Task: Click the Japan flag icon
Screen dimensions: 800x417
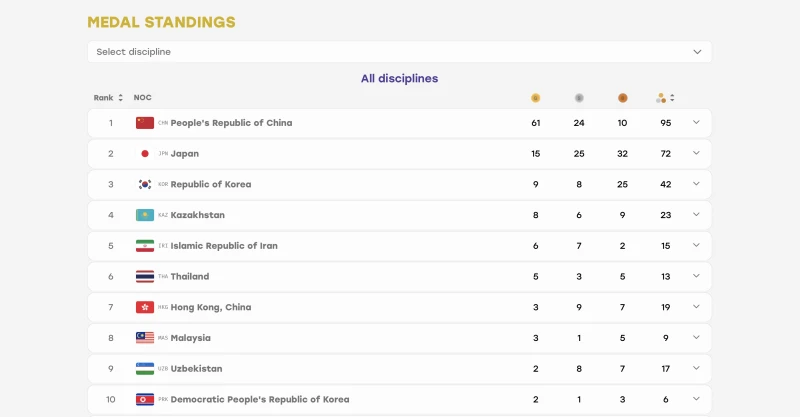Action: pos(145,154)
